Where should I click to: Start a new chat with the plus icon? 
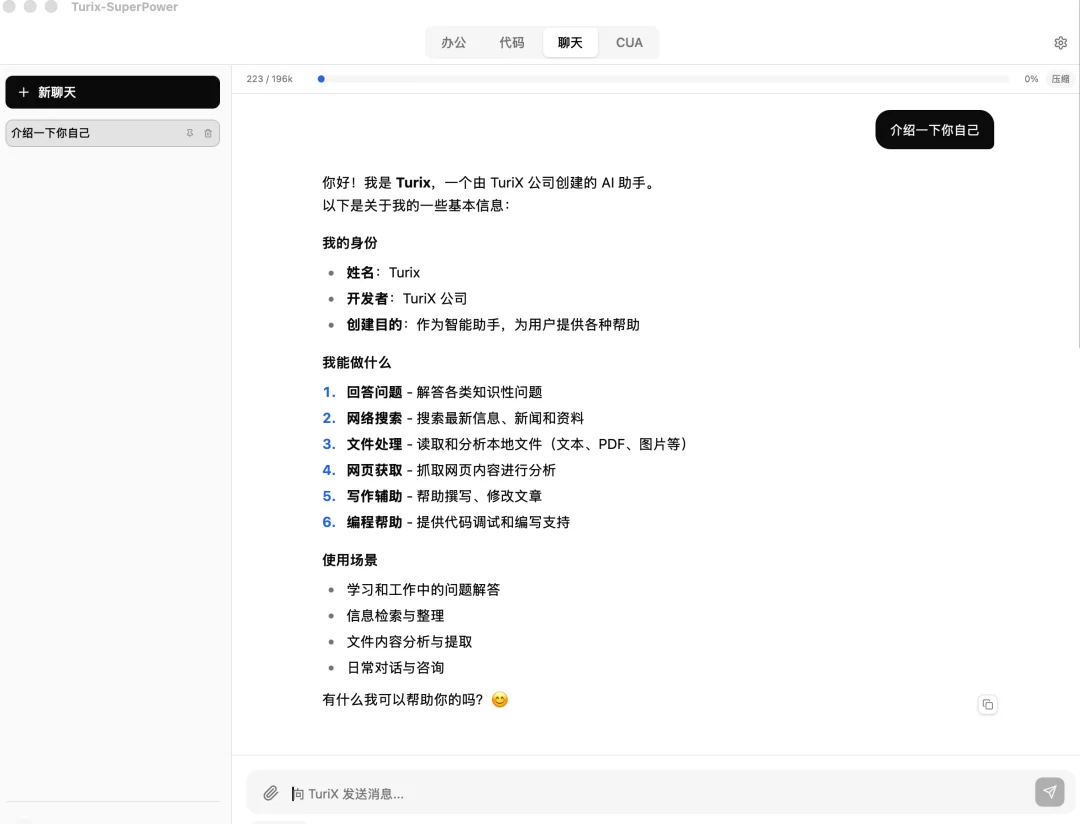(112, 91)
